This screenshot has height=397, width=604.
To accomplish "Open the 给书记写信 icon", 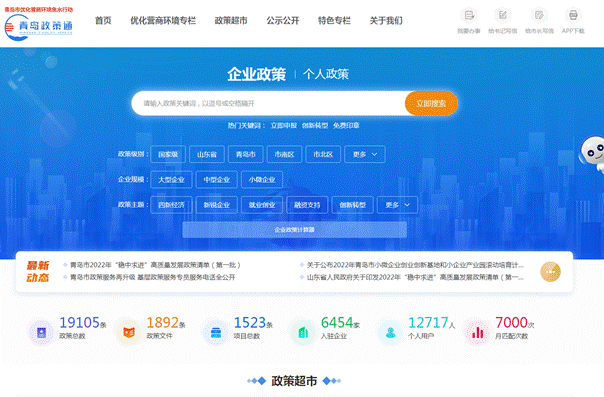I will tap(503, 16).
